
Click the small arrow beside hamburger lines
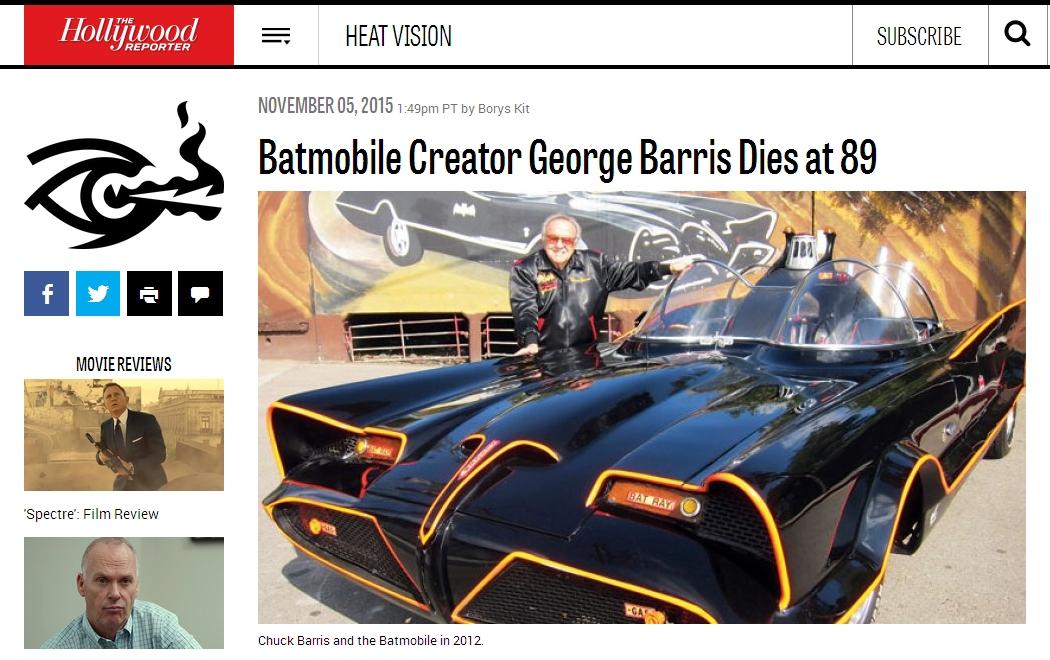pos(287,42)
